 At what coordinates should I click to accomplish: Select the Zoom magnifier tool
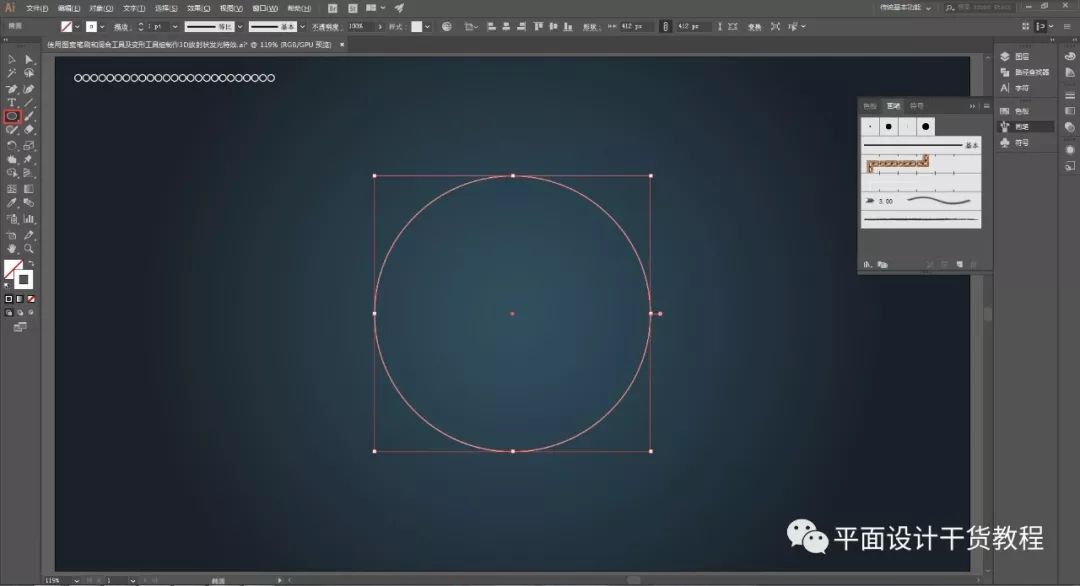click(29, 249)
